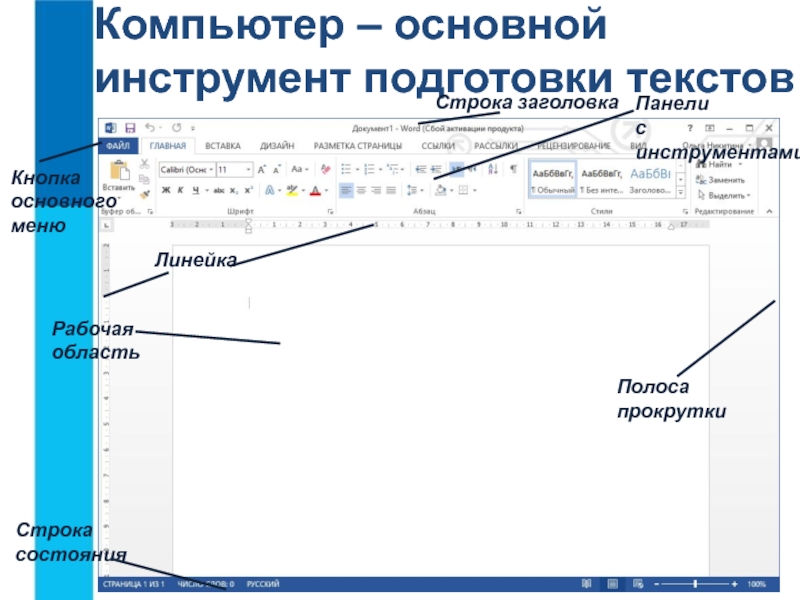The image size is (800, 600).
Task: Open the ССЫЛКИ tab
Action: click(438, 146)
